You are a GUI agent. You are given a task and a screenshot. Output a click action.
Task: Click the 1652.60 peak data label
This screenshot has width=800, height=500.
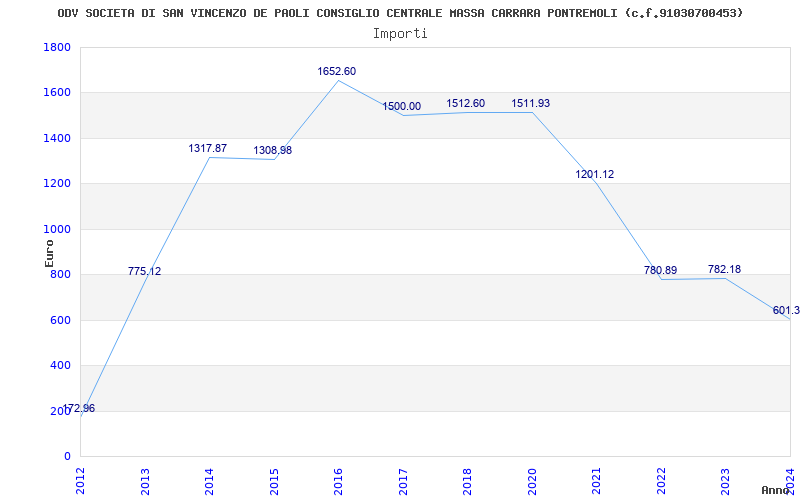(337, 71)
